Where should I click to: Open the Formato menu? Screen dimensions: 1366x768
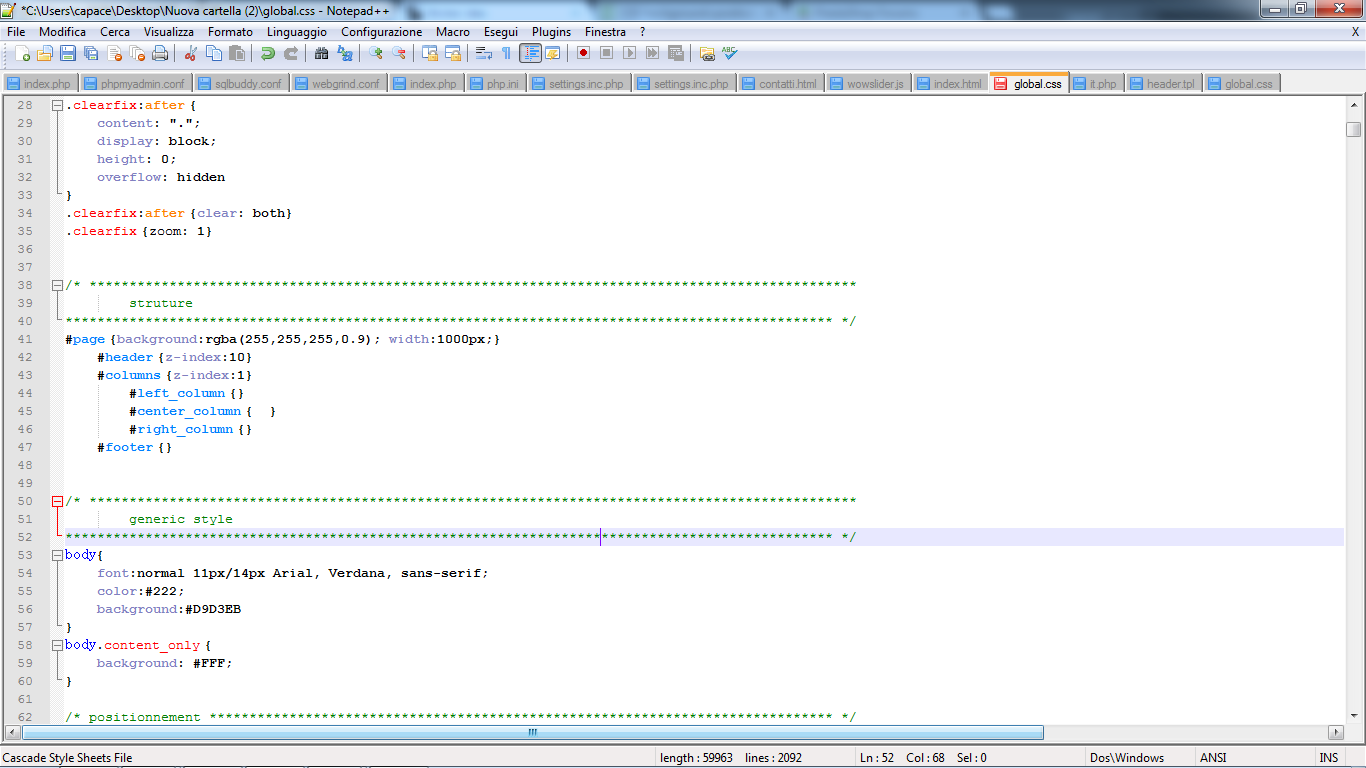pos(230,32)
